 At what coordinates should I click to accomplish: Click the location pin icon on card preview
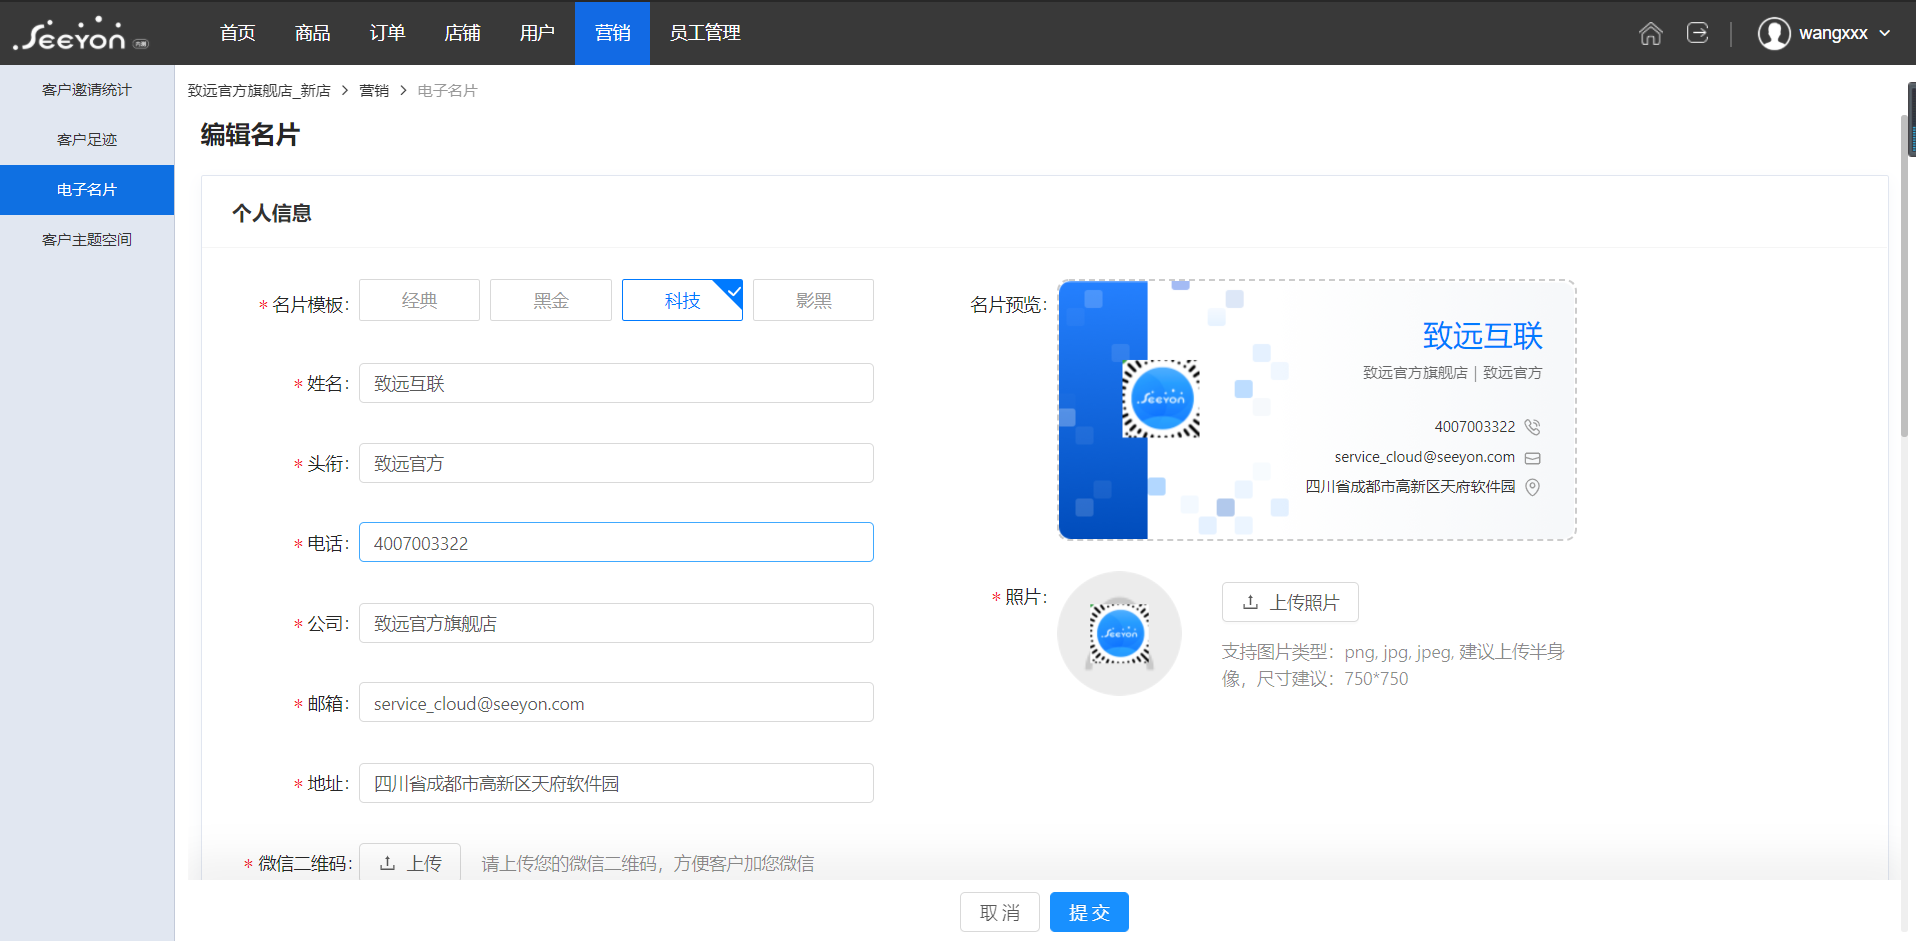[1532, 487]
